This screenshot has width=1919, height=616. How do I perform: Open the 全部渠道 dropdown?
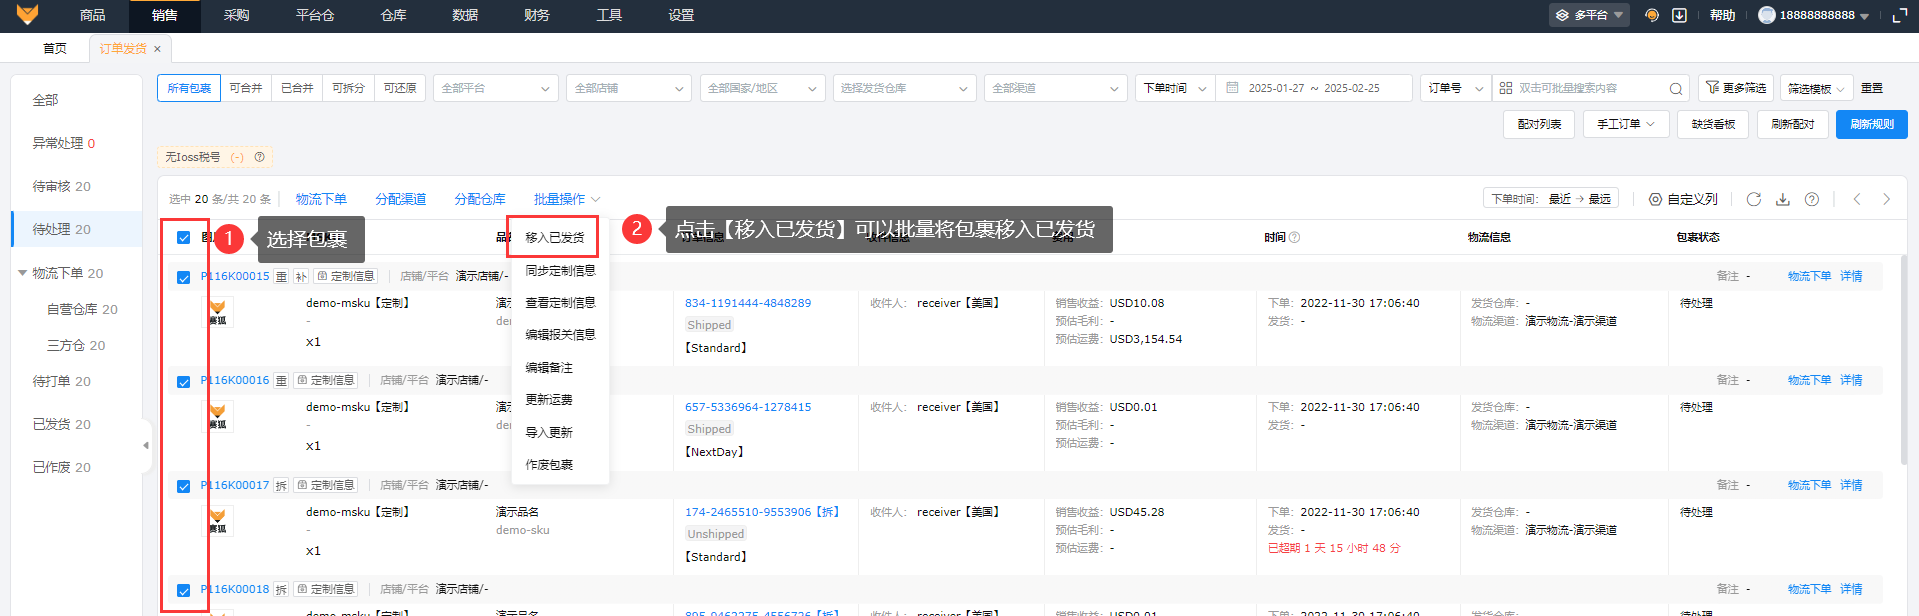click(1055, 88)
